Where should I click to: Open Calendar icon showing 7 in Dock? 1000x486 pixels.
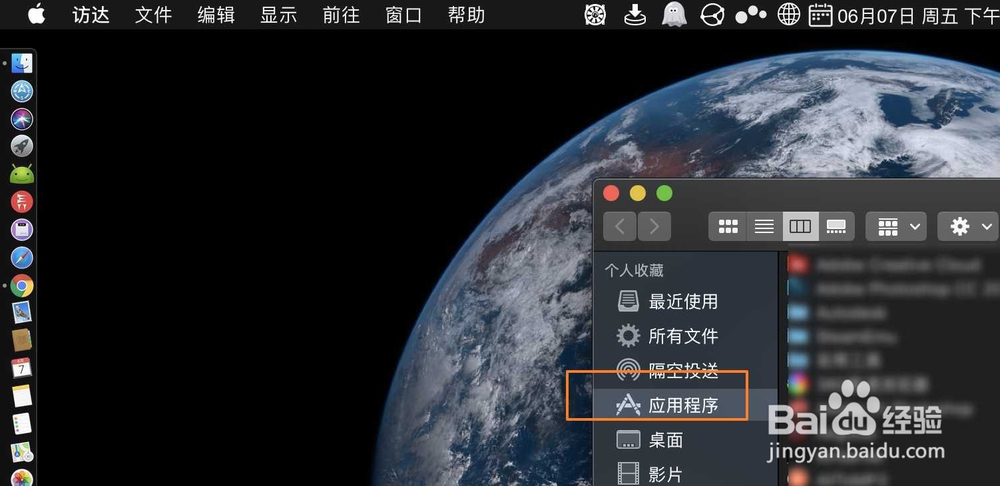[22, 368]
